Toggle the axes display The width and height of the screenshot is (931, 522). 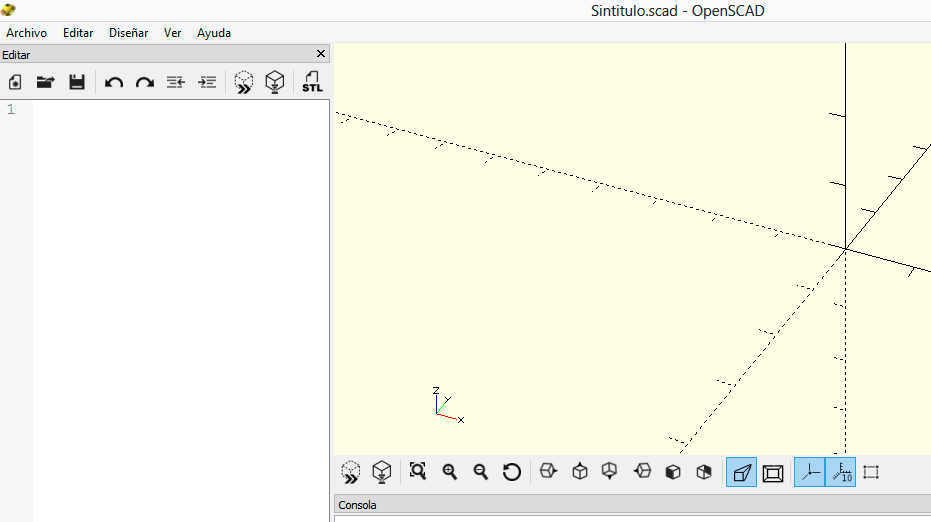pyautogui.click(x=810, y=471)
